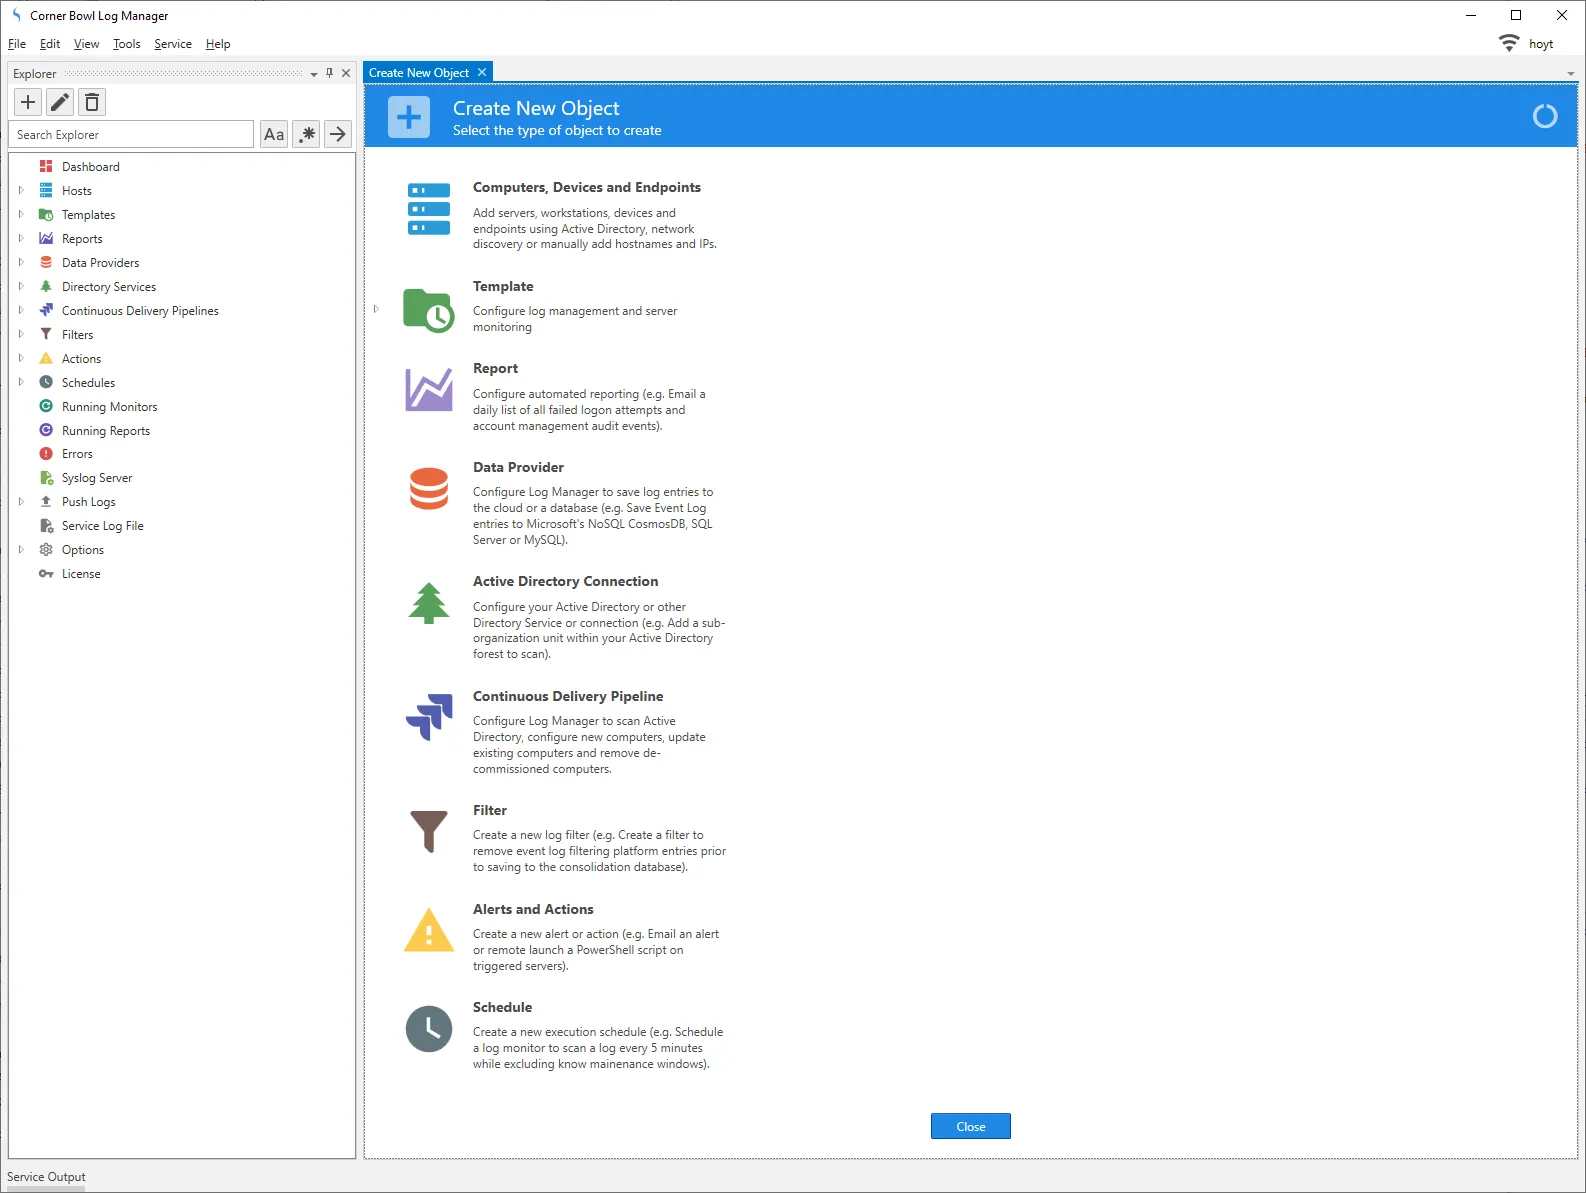Expand the Options tree node
1586x1193 pixels.
(x=21, y=549)
